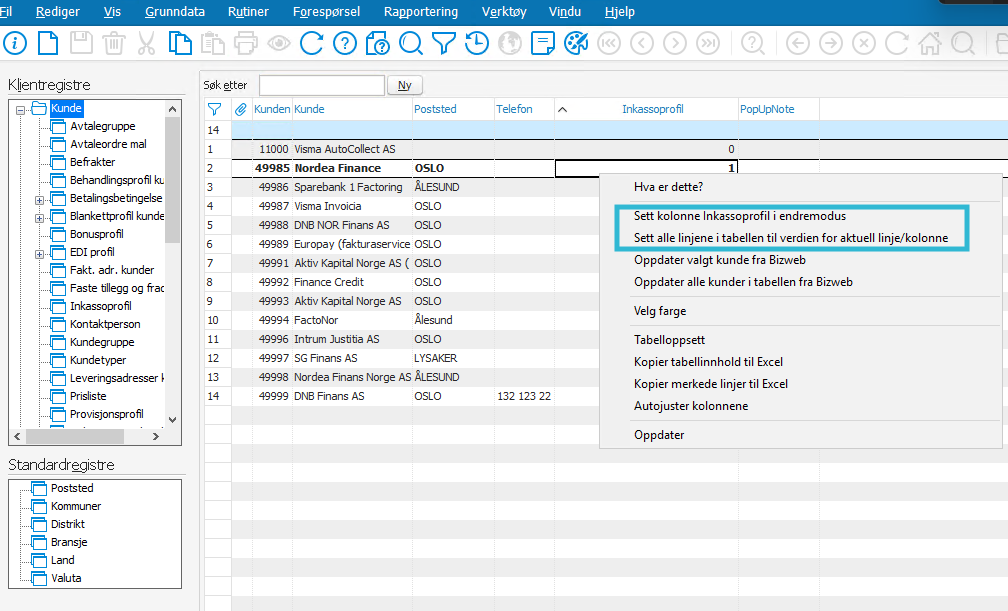Open the Rediger menu
Screen dimensions: 1008x611
coord(58,12)
